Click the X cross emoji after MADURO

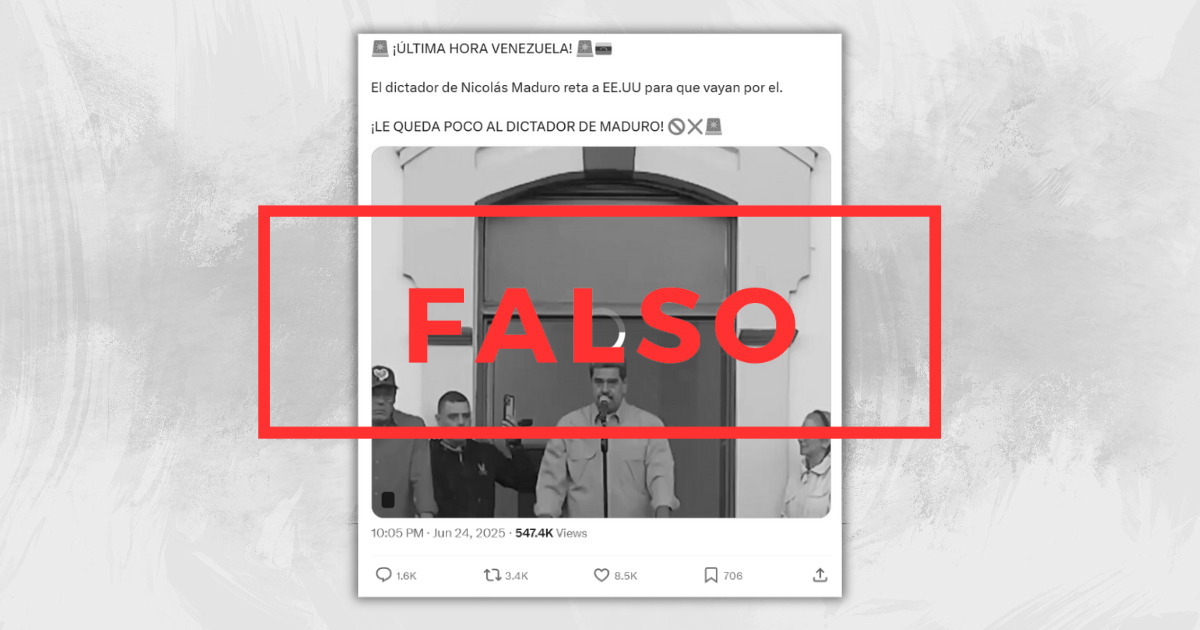tap(695, 126)
